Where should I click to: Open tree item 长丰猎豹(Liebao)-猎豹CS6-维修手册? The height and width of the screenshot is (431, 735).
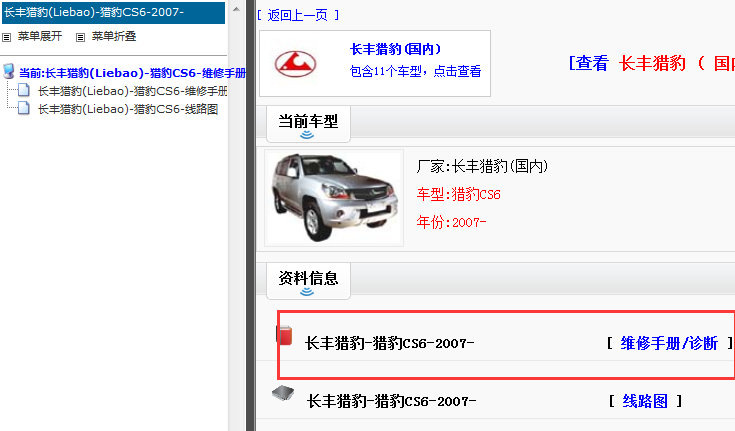[x=133, y=91]
